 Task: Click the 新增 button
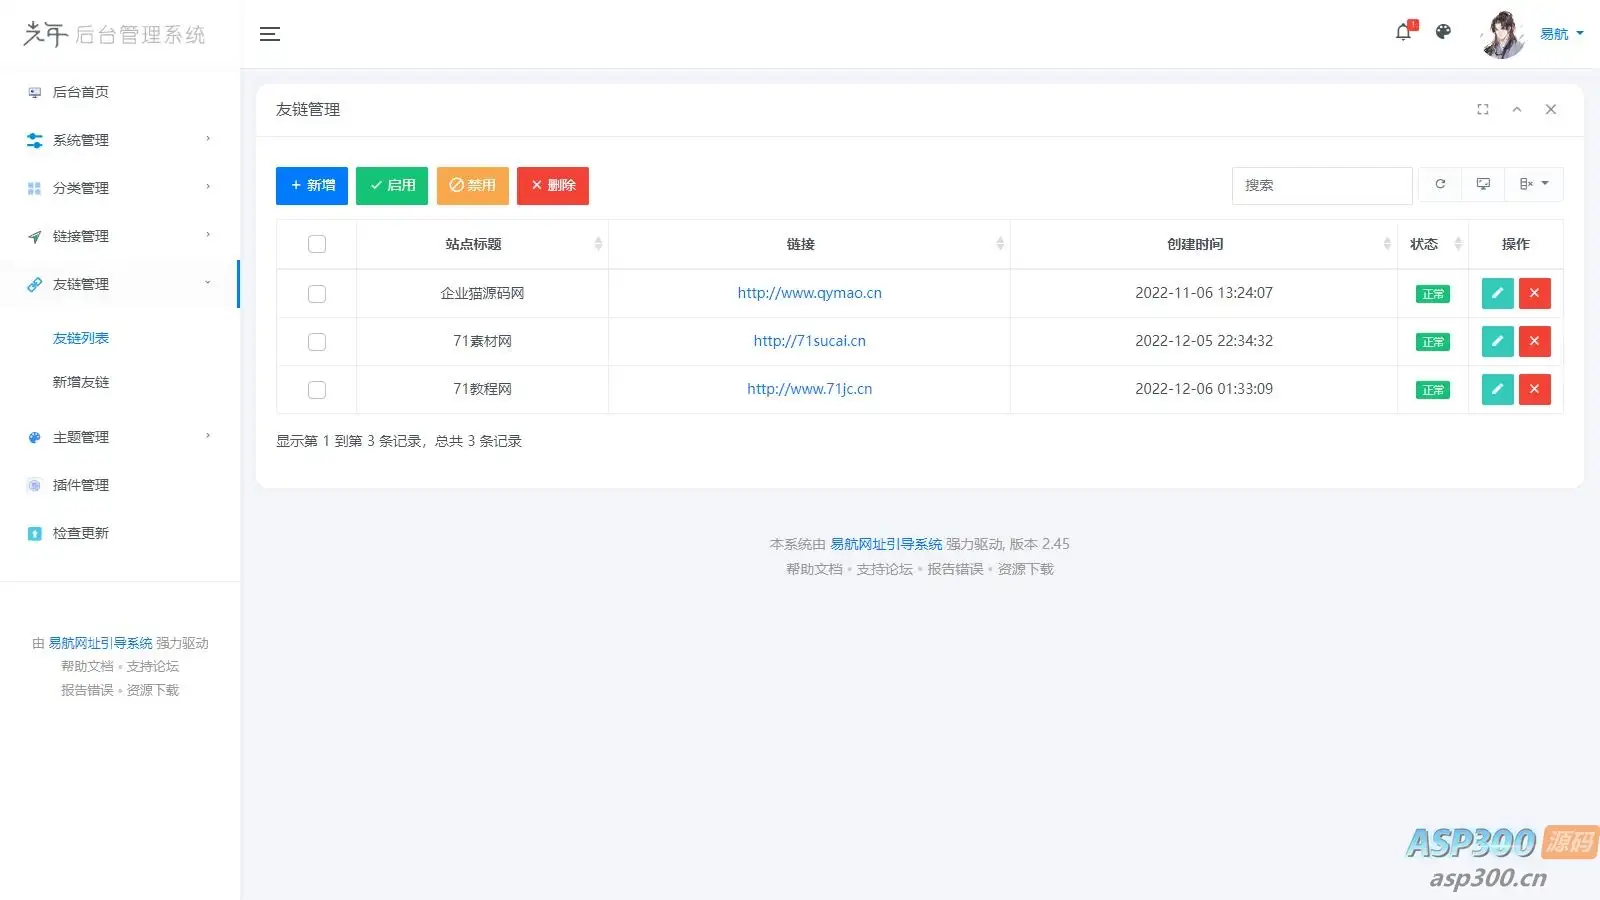pos(312,186)
